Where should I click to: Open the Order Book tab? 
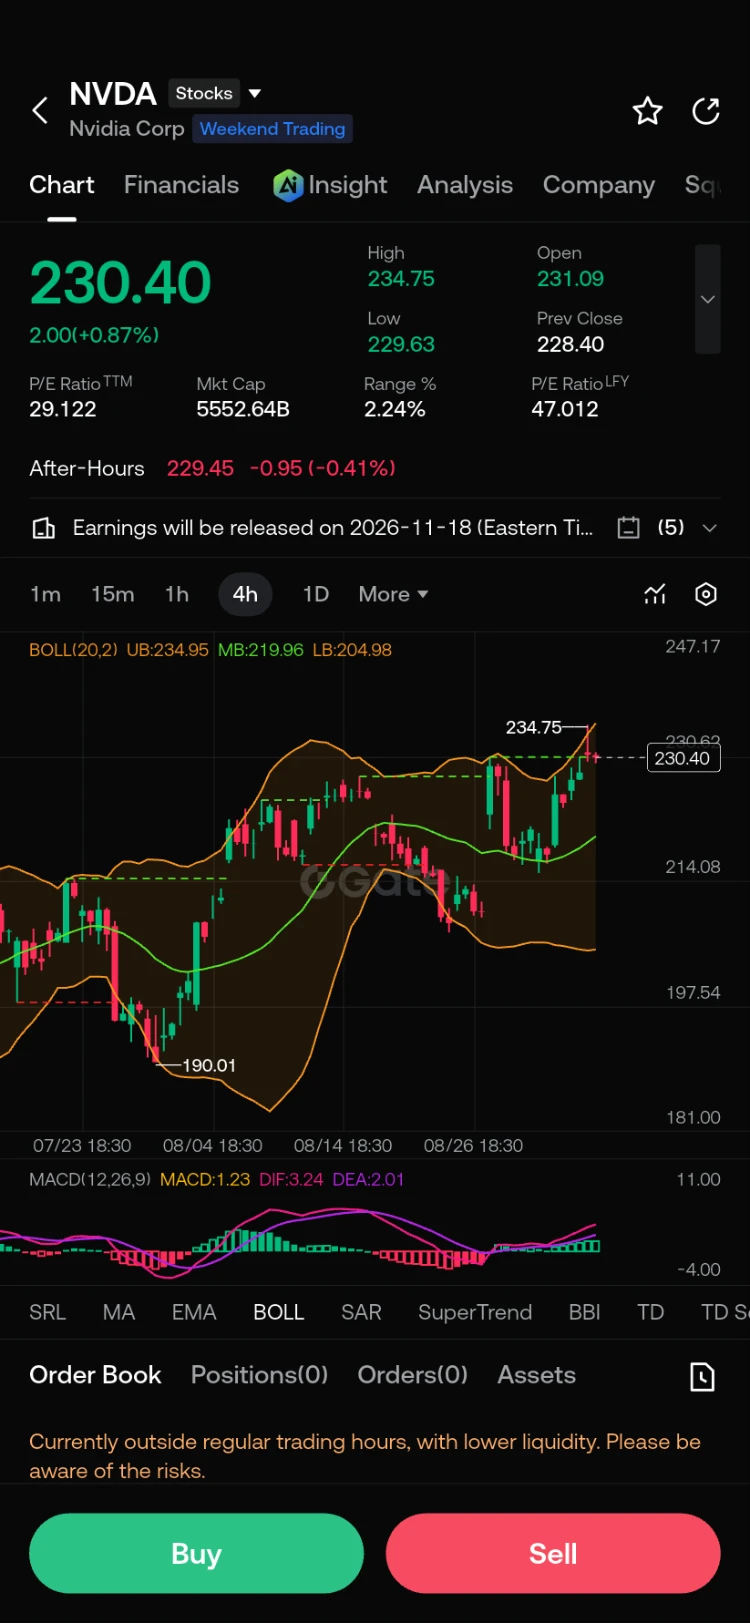tap(95, 1375)
